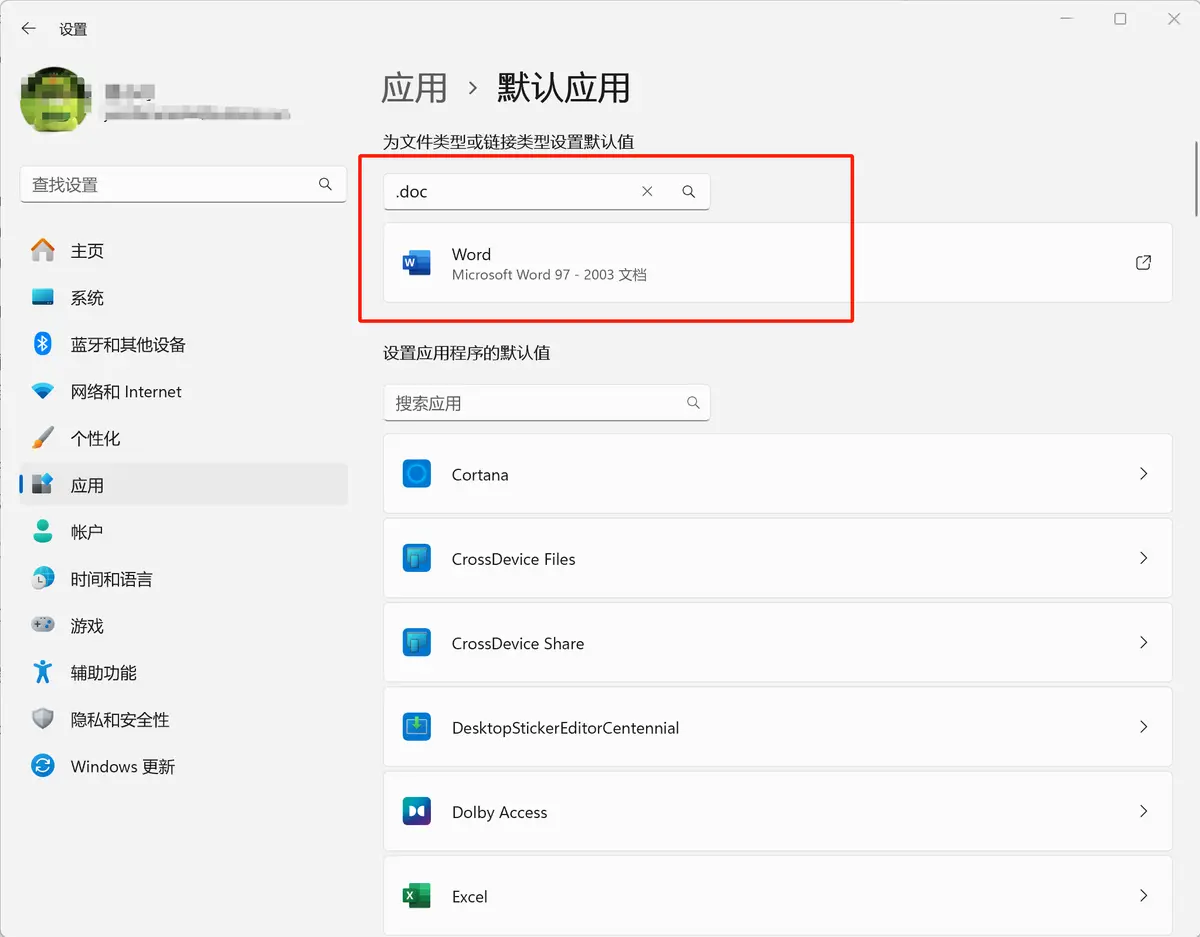Screen dimensions: 1200x937
Task: Click the Wi-Fi network icon
Action: pos(43,391)
